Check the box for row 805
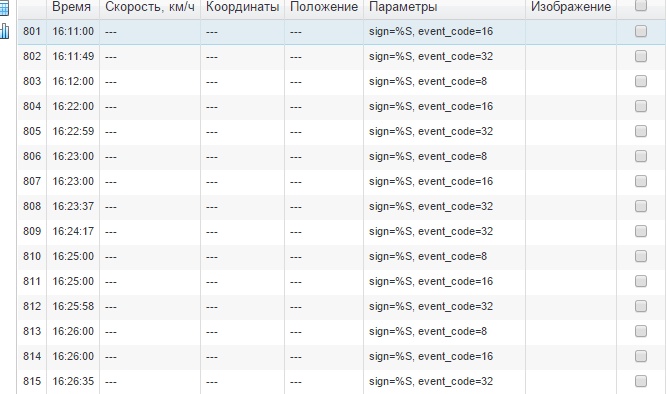666x394 pixels. pyautogui.click(x=641, y=131)
